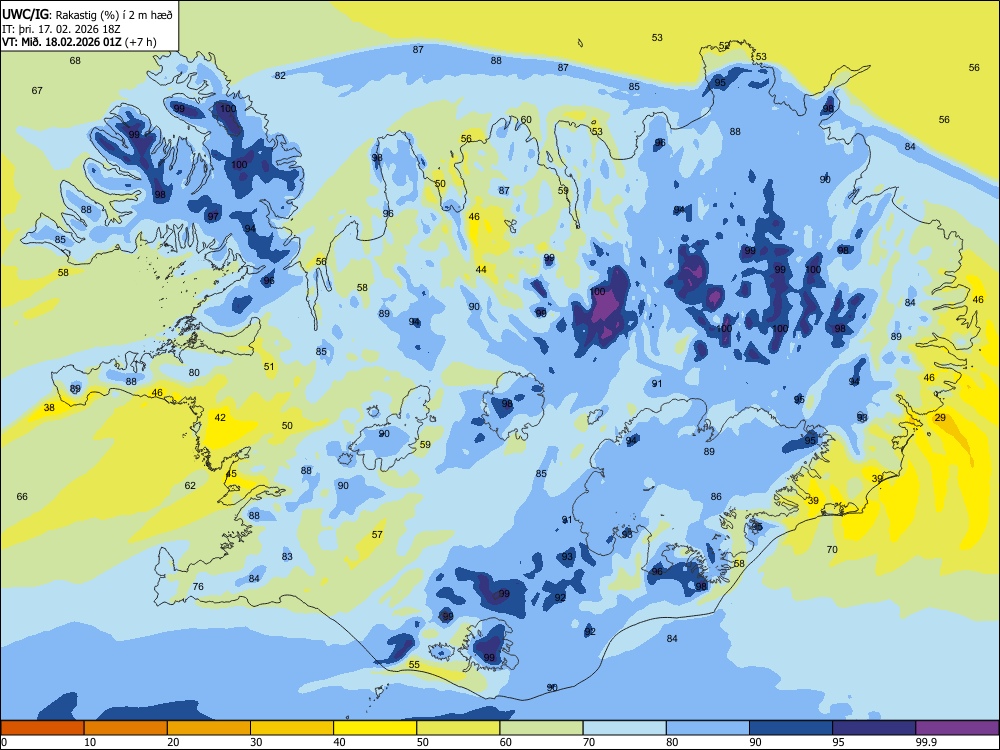Click the orange 10–20 legend swatch
Screen dimensions: 1000x750
[x=126, y=728]
